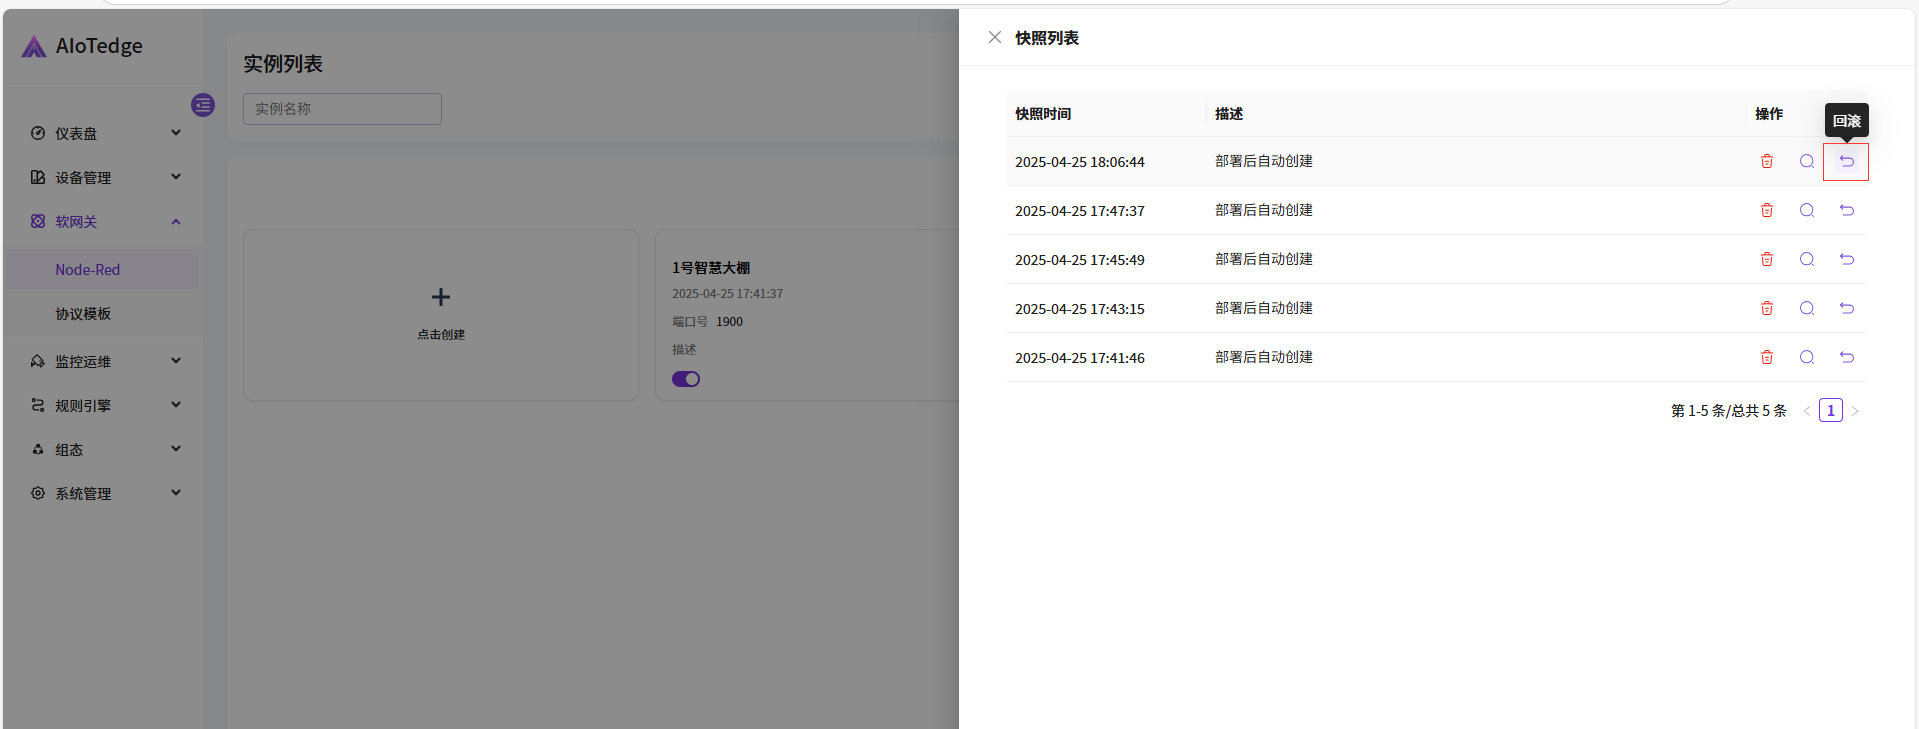Screen dimensions: 1919x729
Task: Click the purple sidebar collapse icon
Action: point(203,105)
